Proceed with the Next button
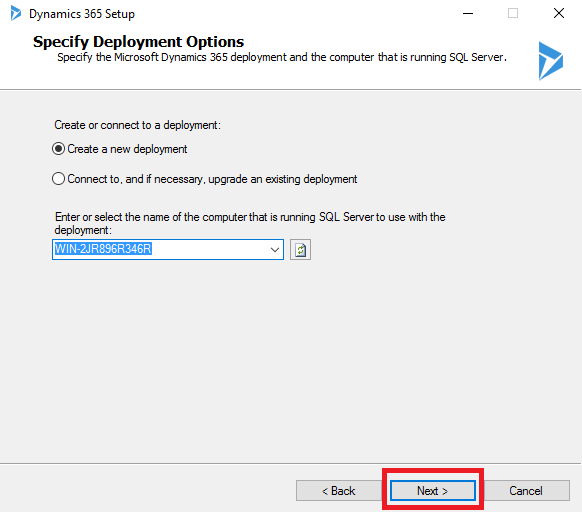The height and width of the screenshot is (512, 582). [433, 491]
